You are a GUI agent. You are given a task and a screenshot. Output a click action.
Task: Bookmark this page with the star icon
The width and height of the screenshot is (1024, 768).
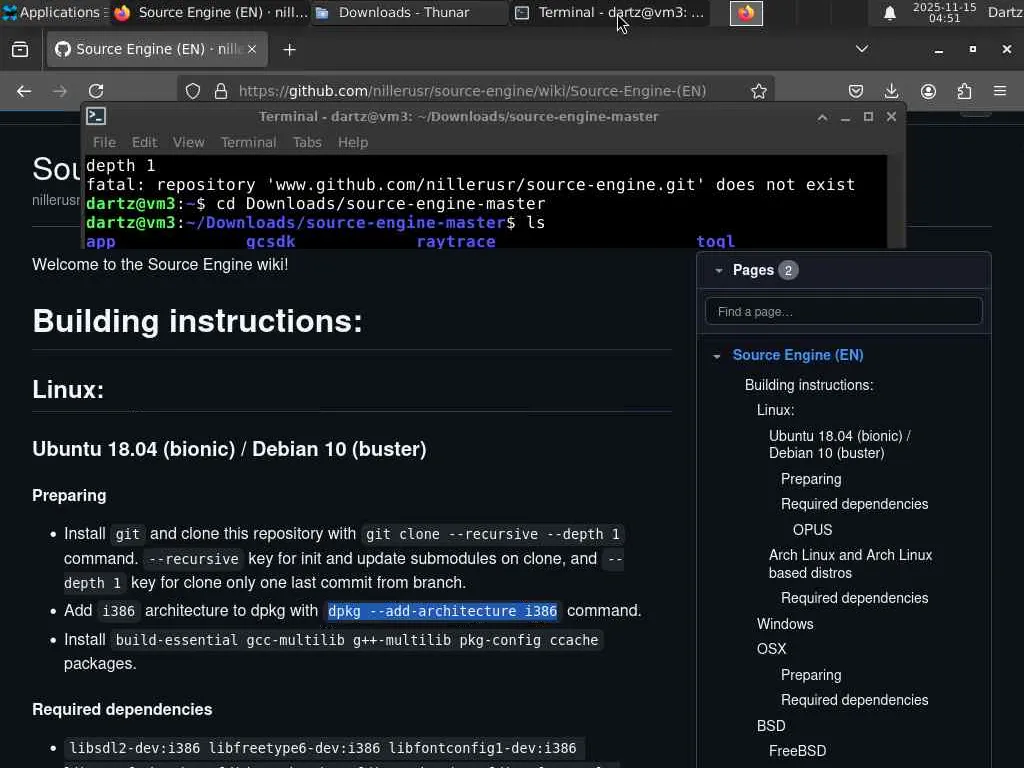click(759, 91)
